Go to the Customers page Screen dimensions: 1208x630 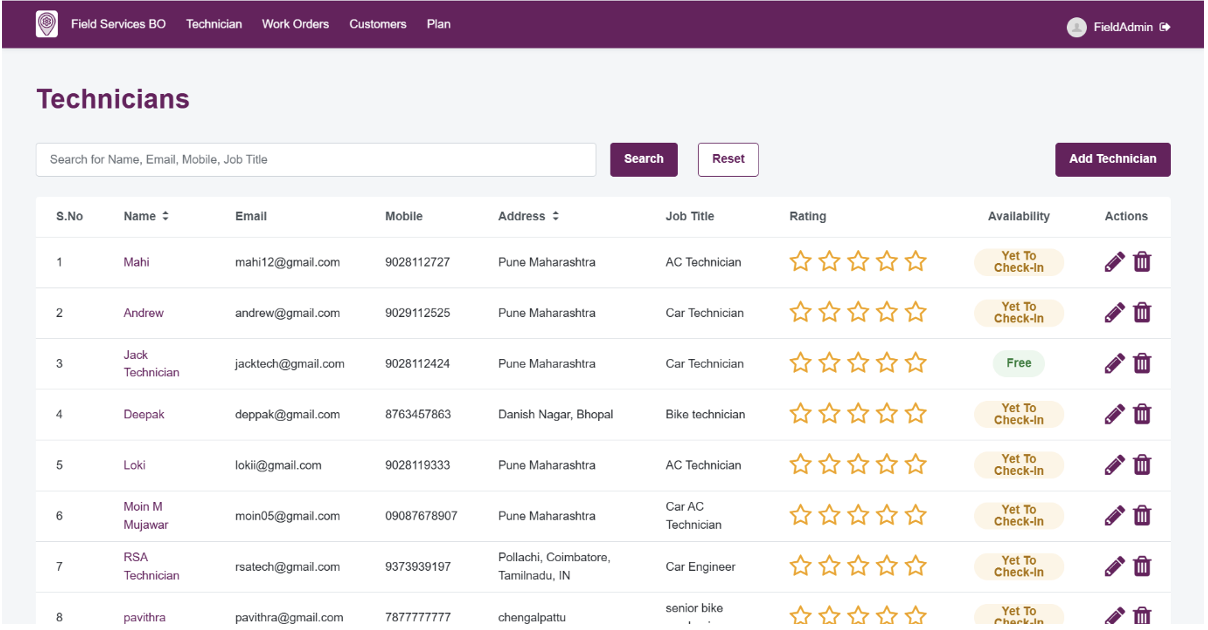coord(377,24)
